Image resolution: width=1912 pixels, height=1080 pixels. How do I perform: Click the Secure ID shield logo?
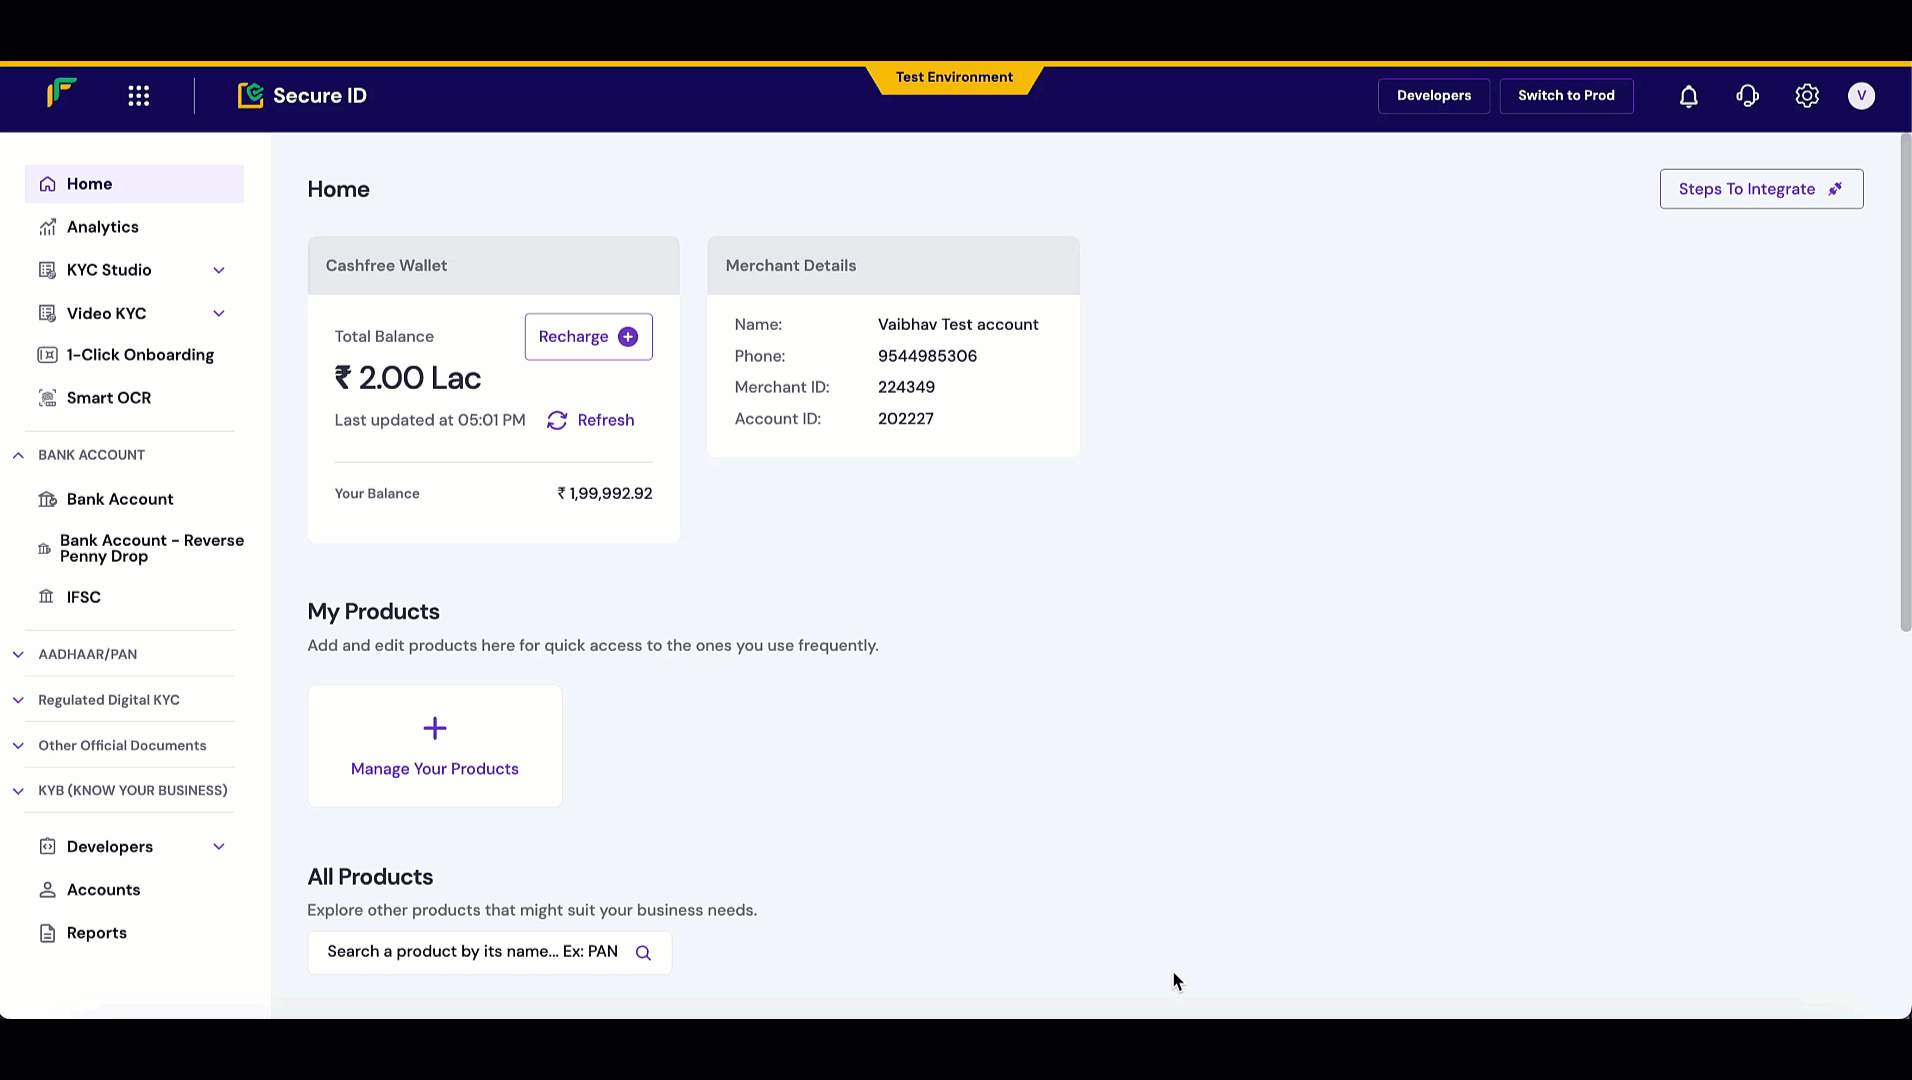click(x=250, y=95)
